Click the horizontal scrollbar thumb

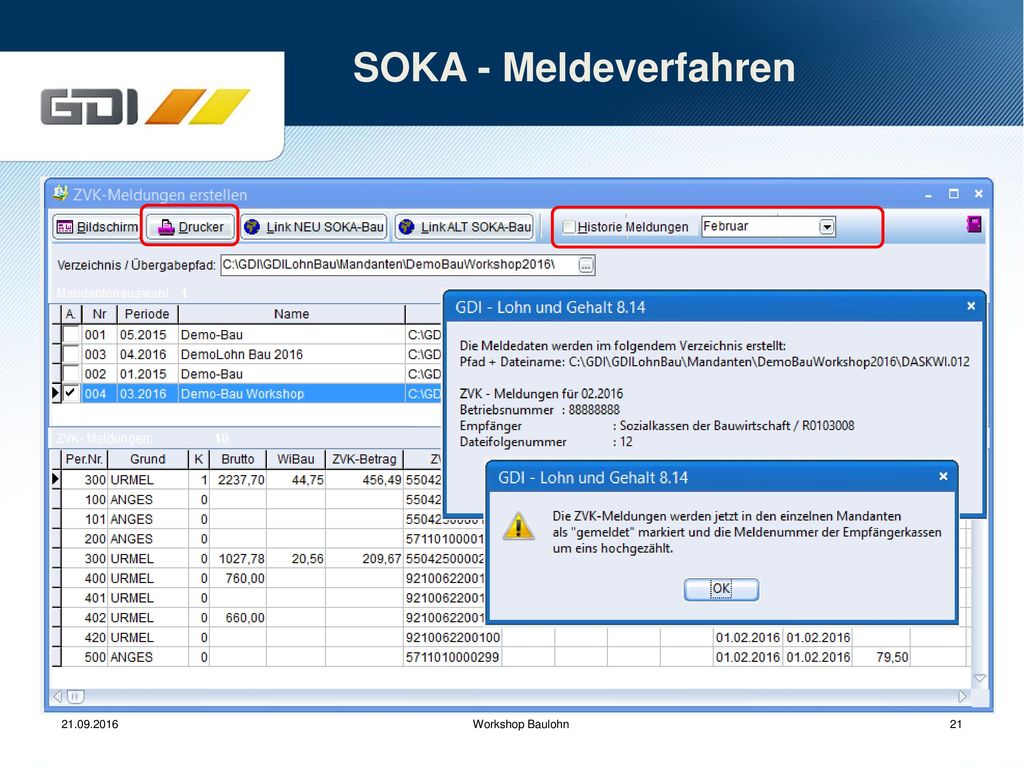point(75,697)
